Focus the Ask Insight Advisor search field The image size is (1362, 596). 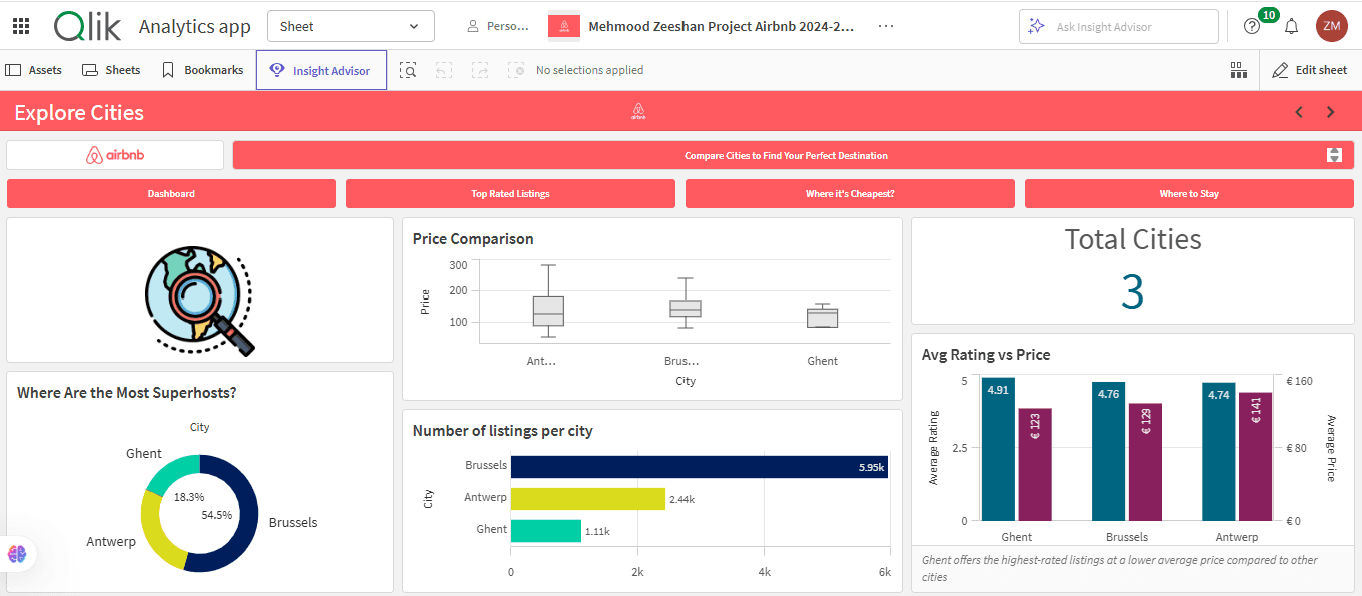pos(1119,27)
